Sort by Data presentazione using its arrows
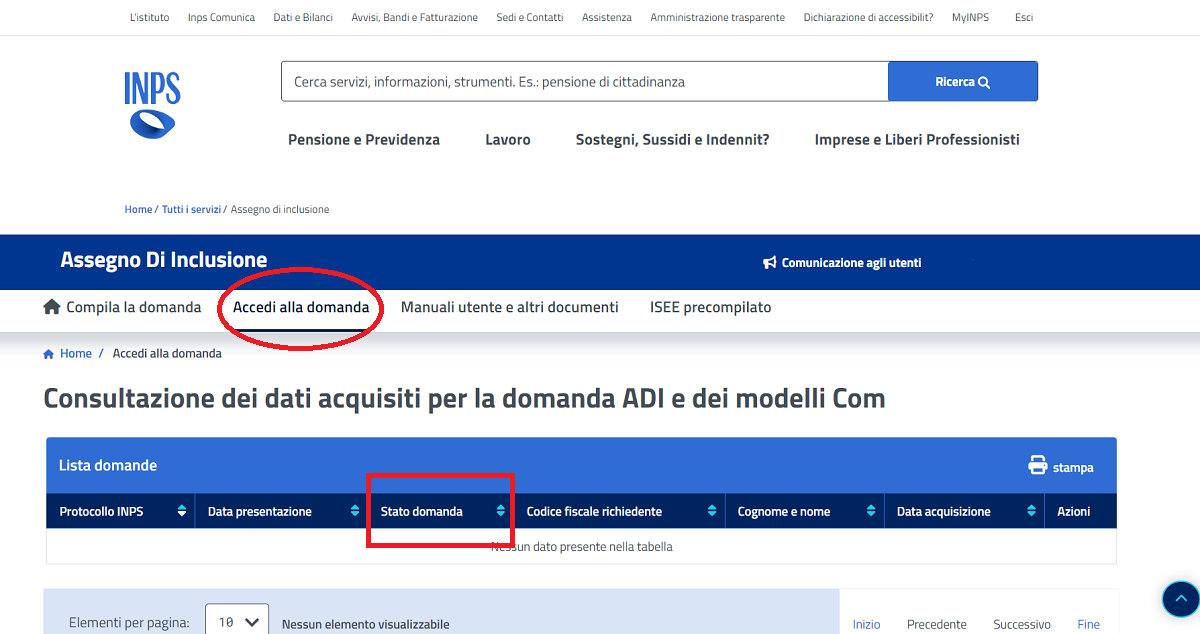Screen dimensions: 1200x634 [x=356, y=510]
